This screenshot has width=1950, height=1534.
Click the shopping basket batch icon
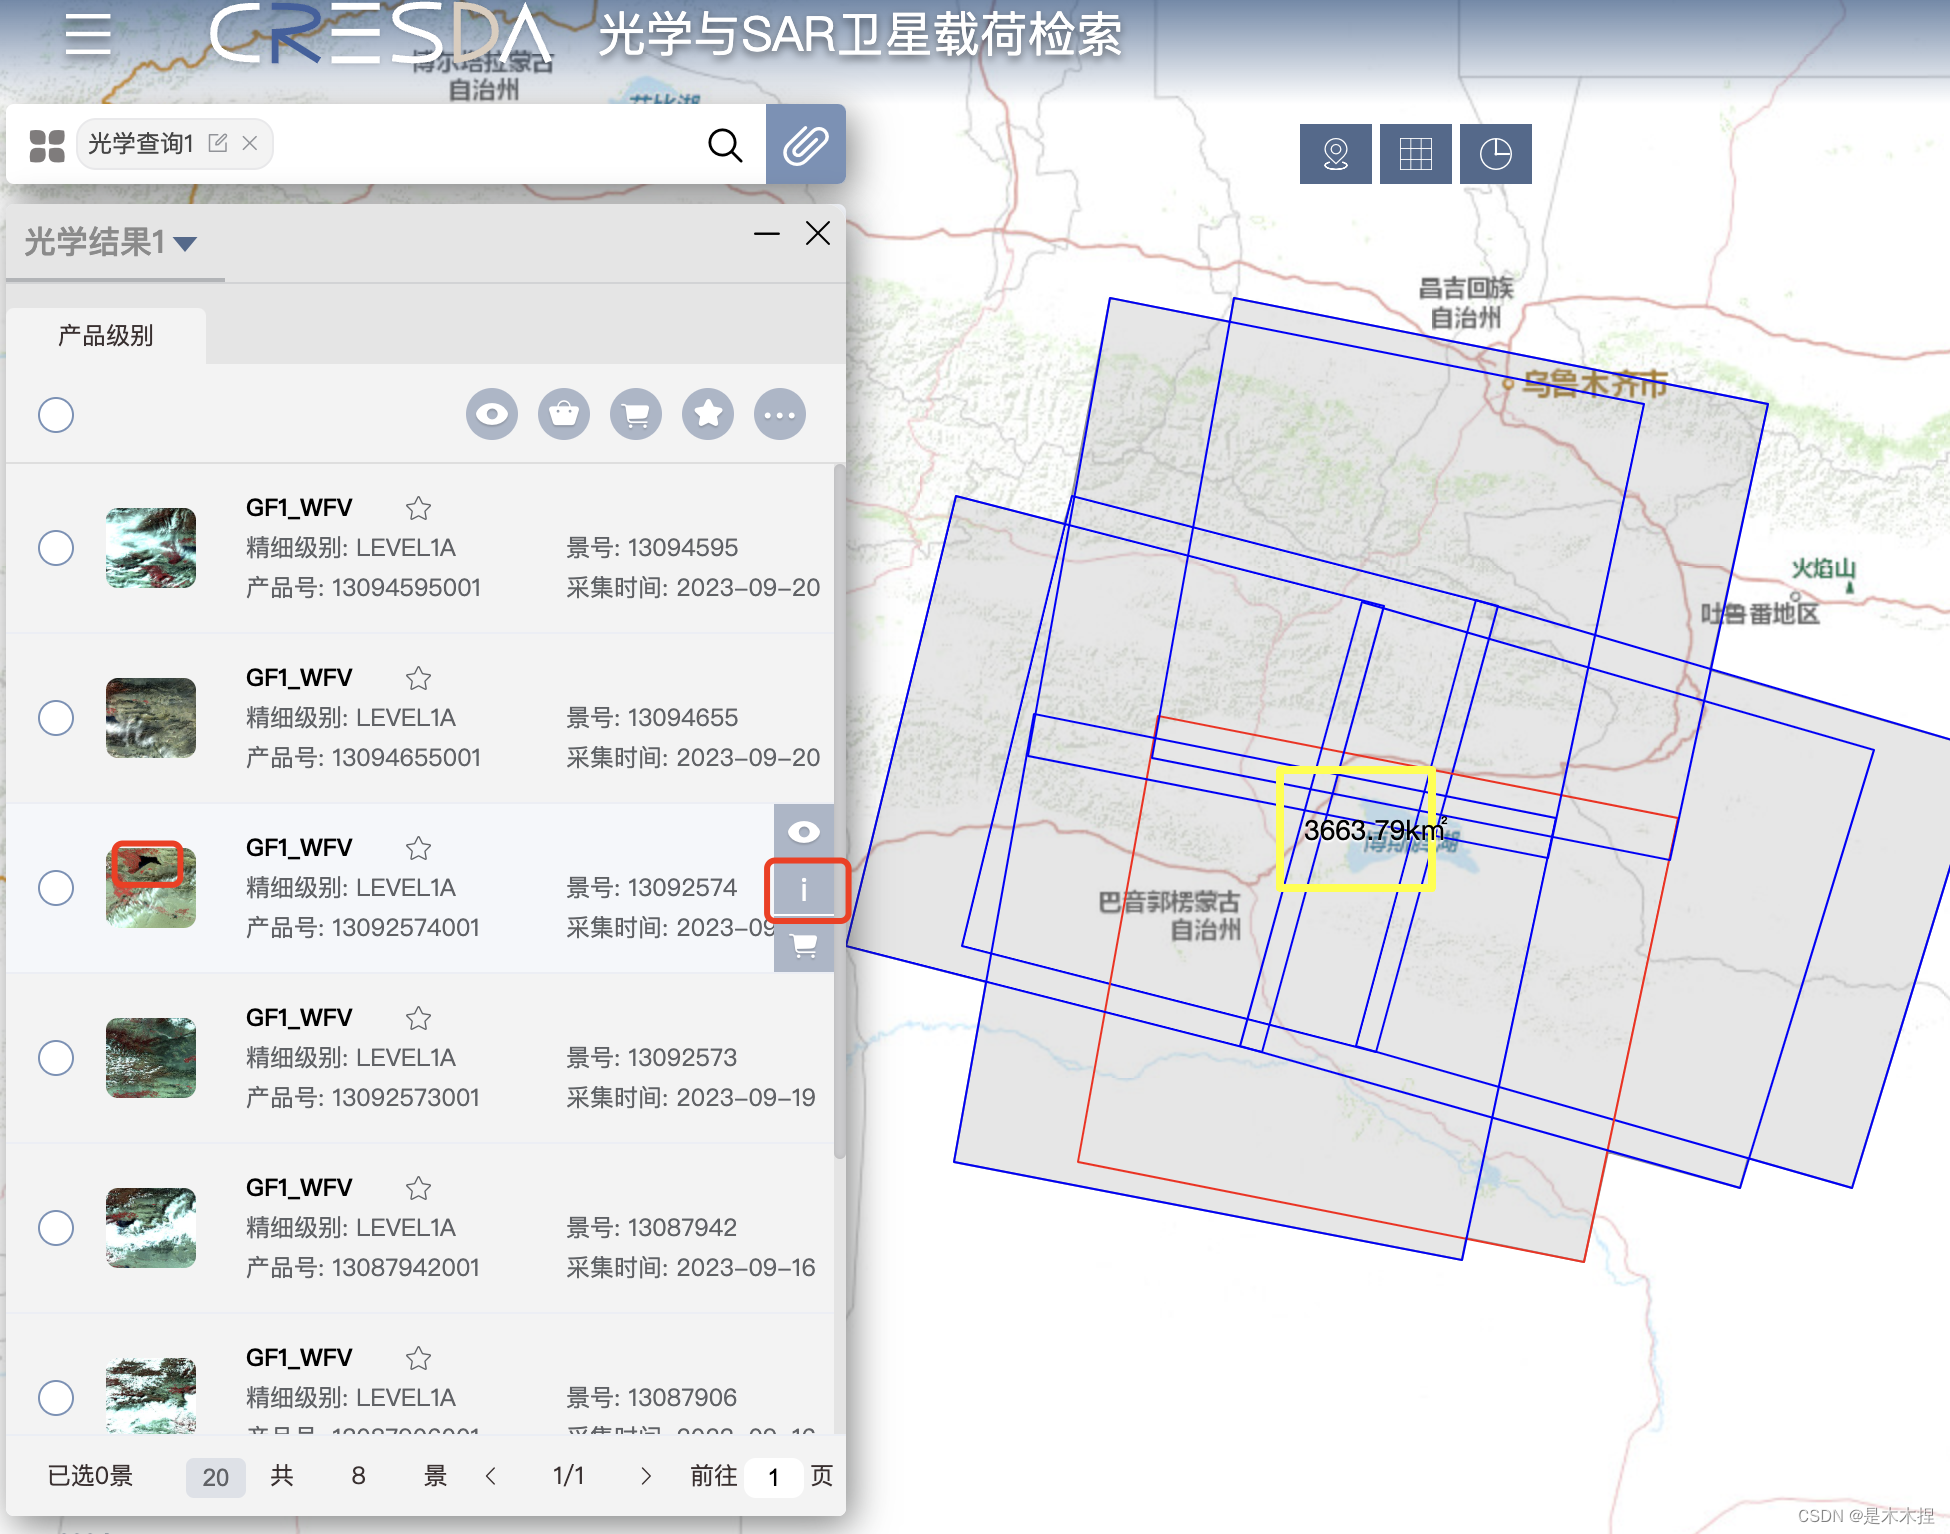(x=564, y=414)
